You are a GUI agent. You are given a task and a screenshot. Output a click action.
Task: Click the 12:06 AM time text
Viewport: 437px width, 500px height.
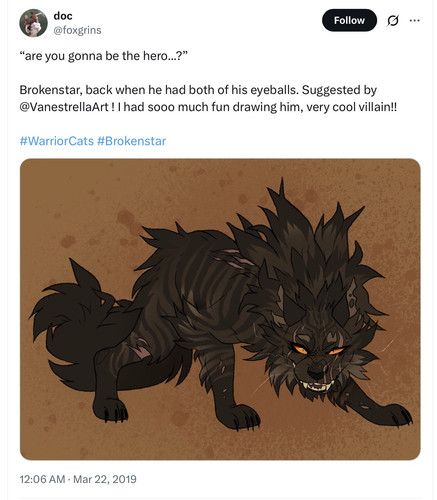pos(42,479)
